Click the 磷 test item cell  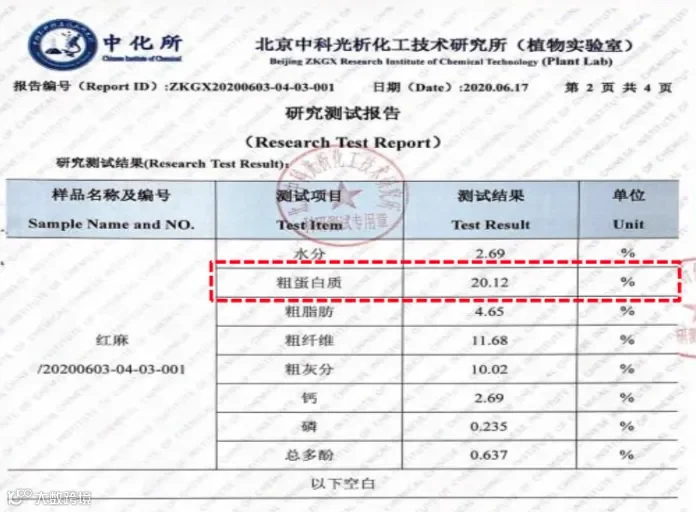tap(309, 427)
